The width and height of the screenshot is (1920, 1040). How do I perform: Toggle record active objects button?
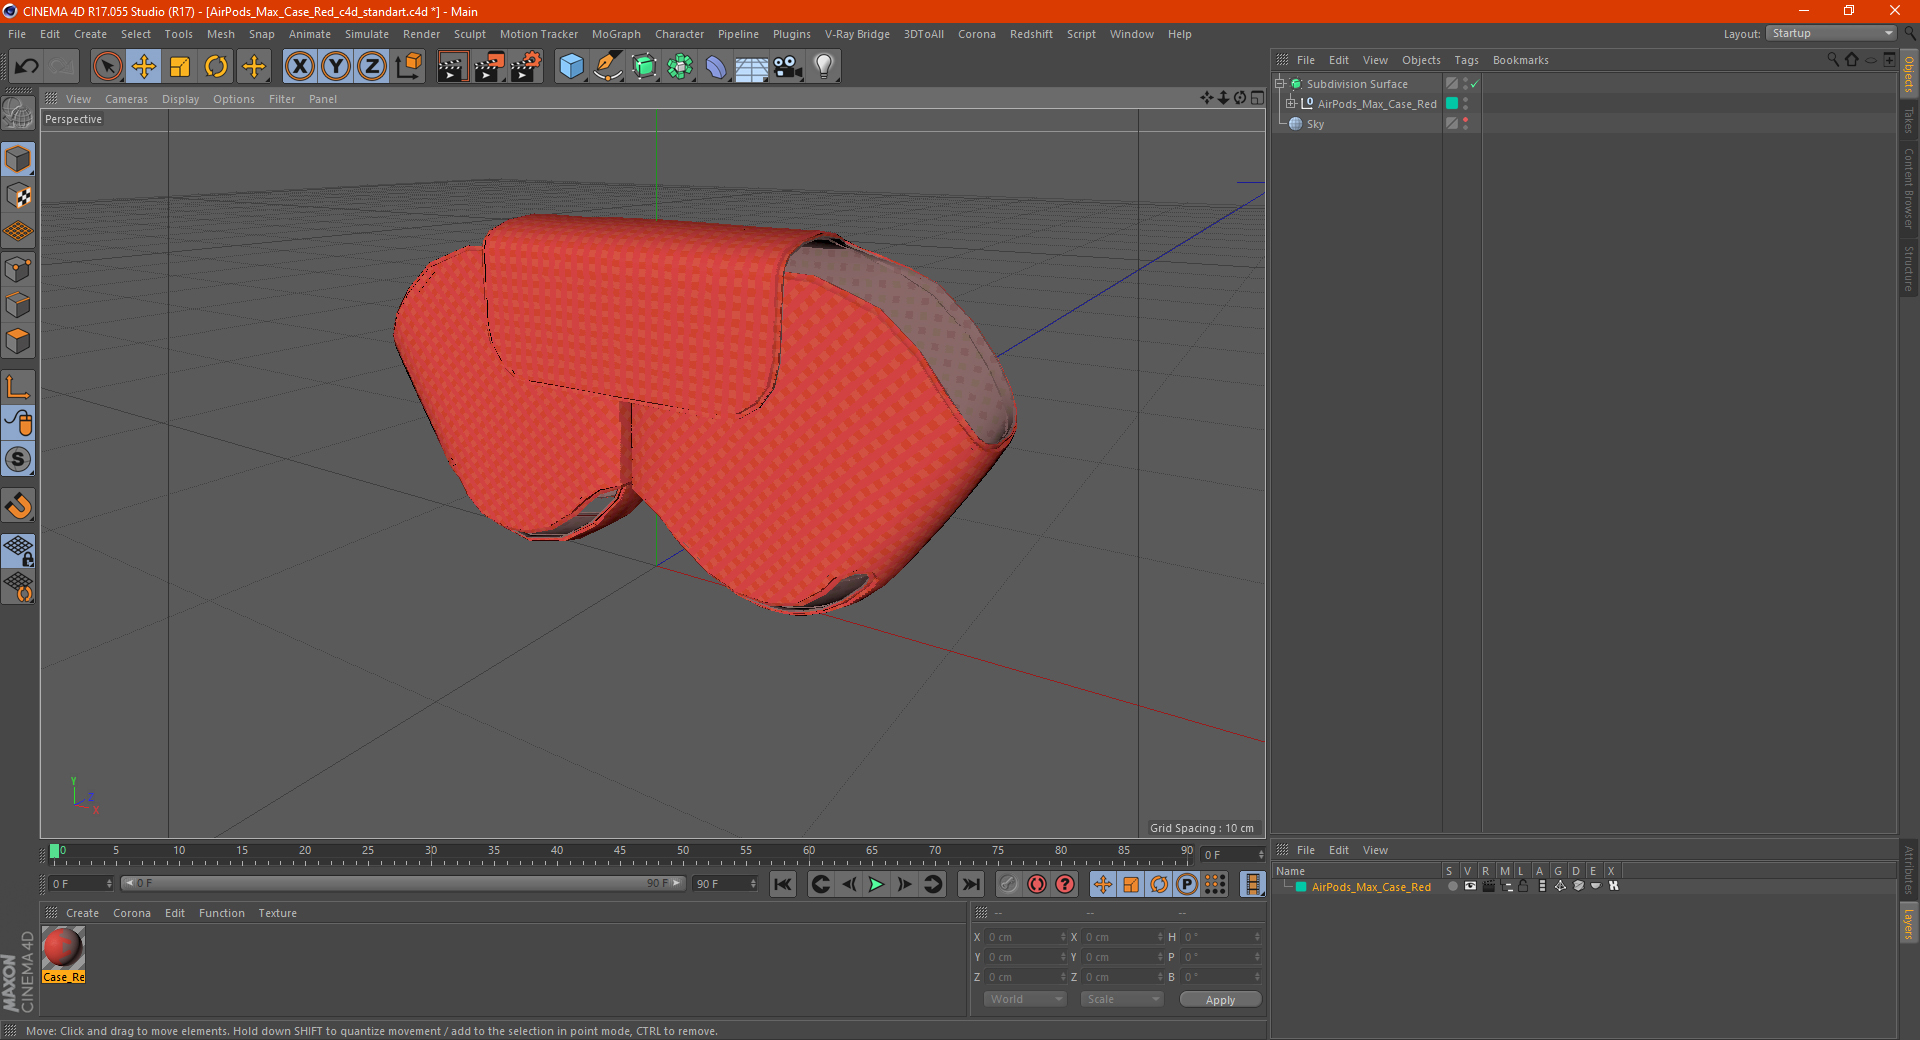[x=1009, y=884]
